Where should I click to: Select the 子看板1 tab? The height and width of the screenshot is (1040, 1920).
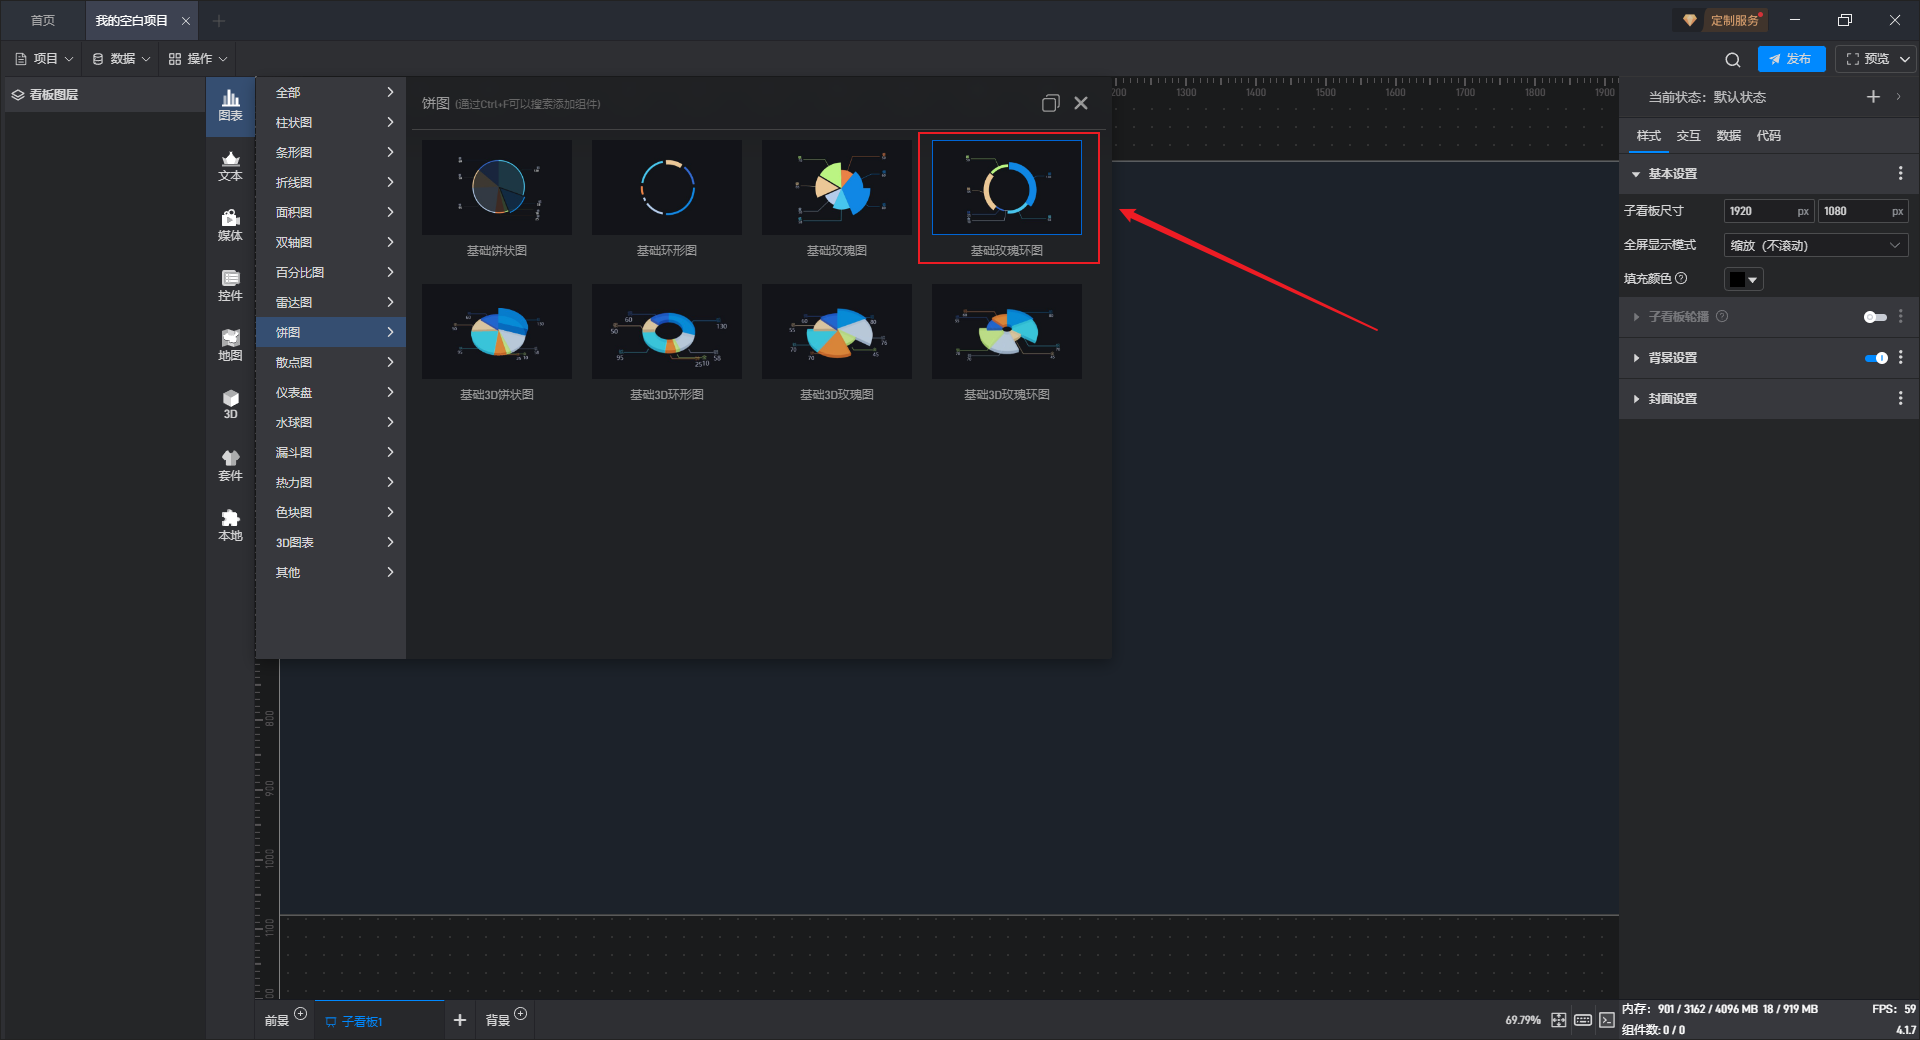click(x=380, y=1021)
